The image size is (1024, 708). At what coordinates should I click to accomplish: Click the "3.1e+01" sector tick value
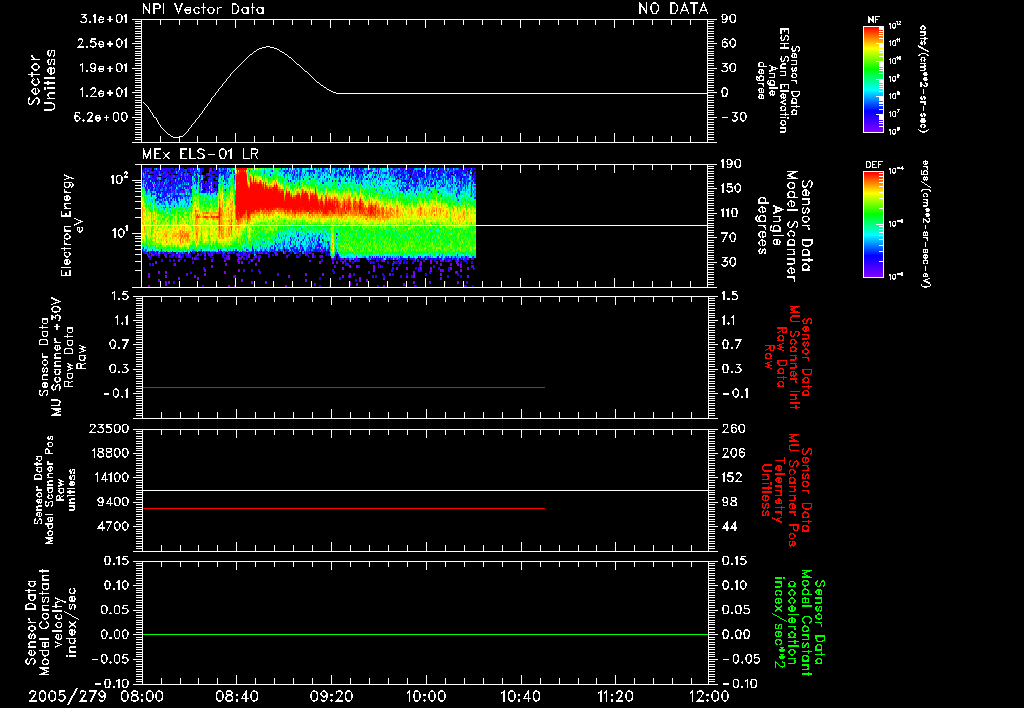click(104, 20)
